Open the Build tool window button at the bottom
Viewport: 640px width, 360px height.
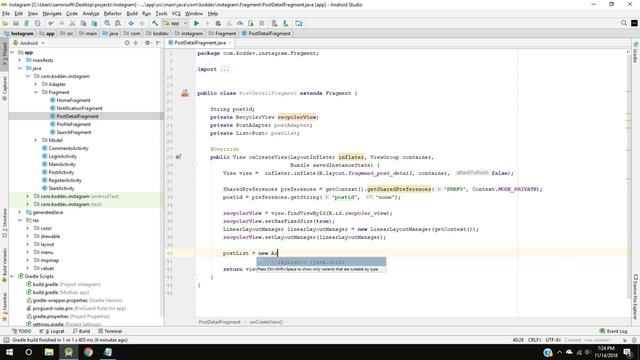(x=81, y=331)
